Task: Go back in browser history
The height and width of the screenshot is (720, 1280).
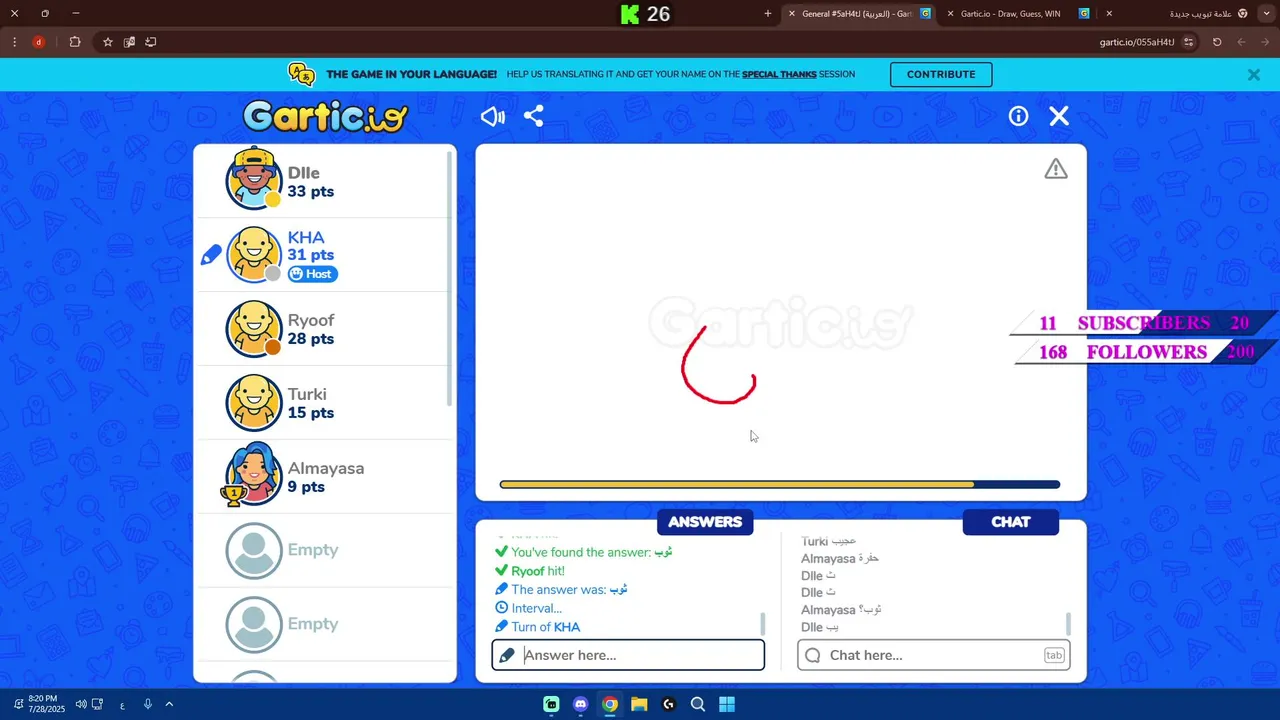Action: point(1266,42)
